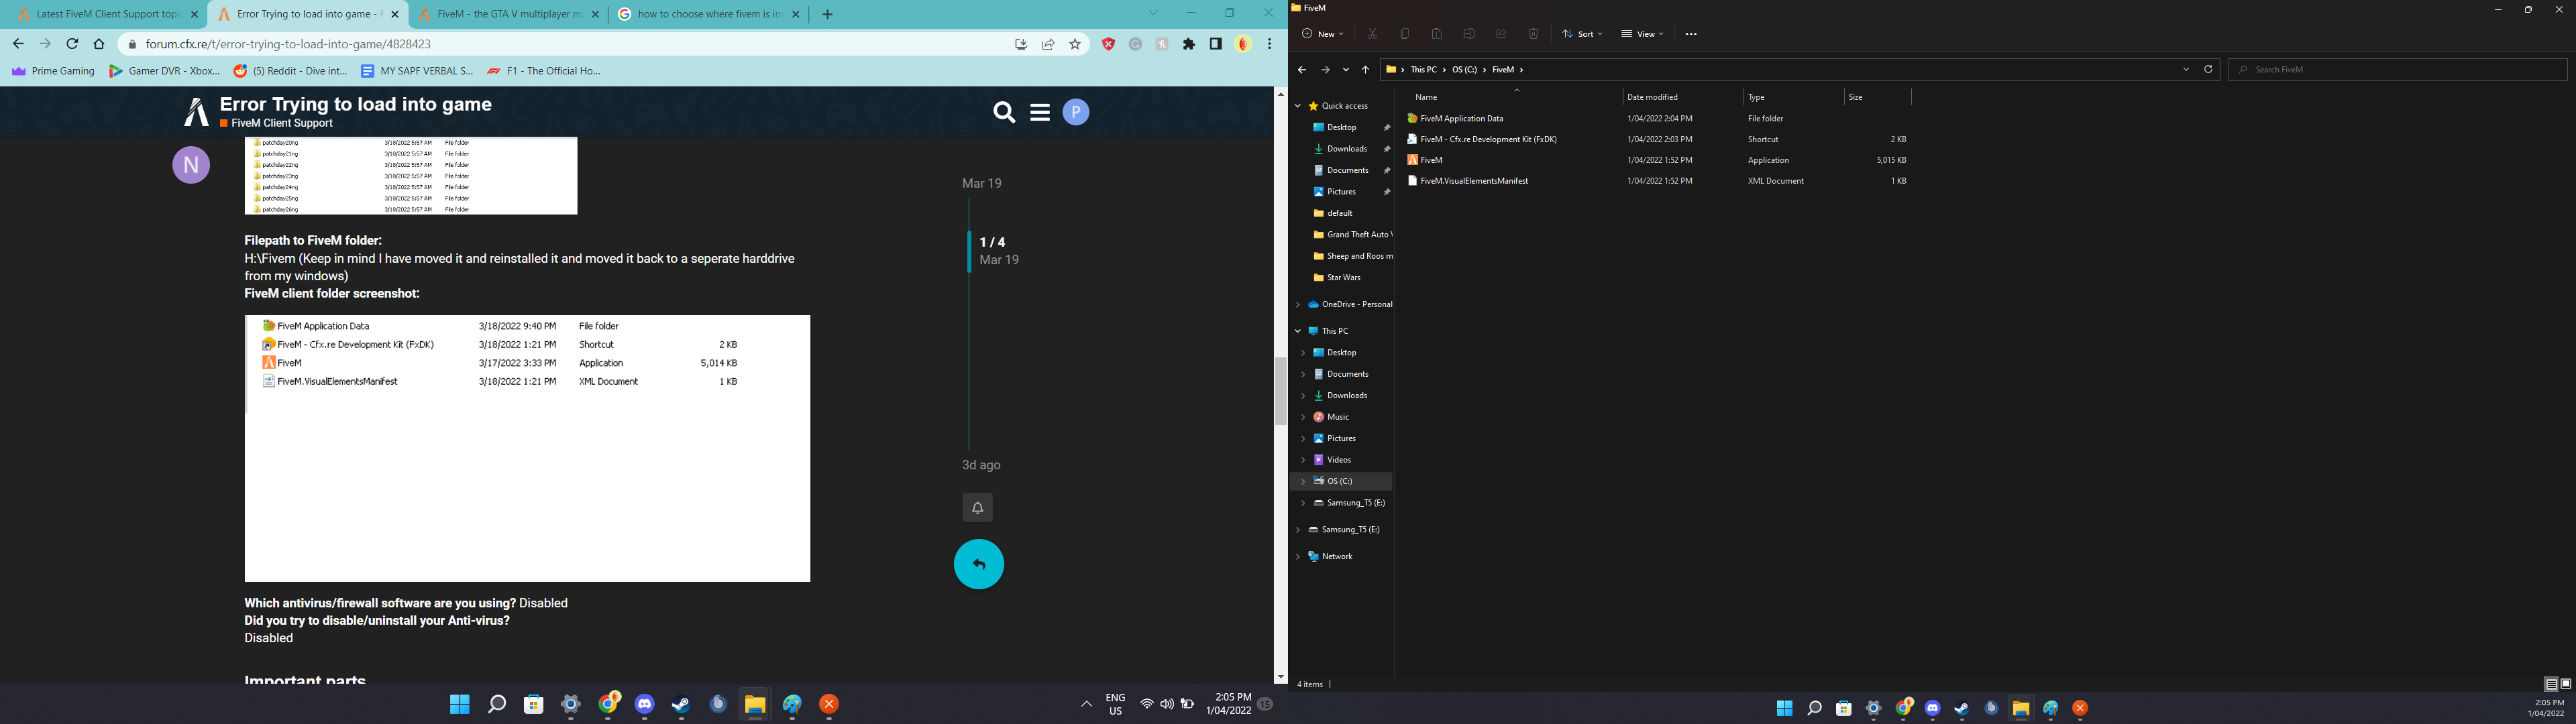Open Chrome side panel icon
Viewport: 2576px width, 724px height.
click(1216, 44)
